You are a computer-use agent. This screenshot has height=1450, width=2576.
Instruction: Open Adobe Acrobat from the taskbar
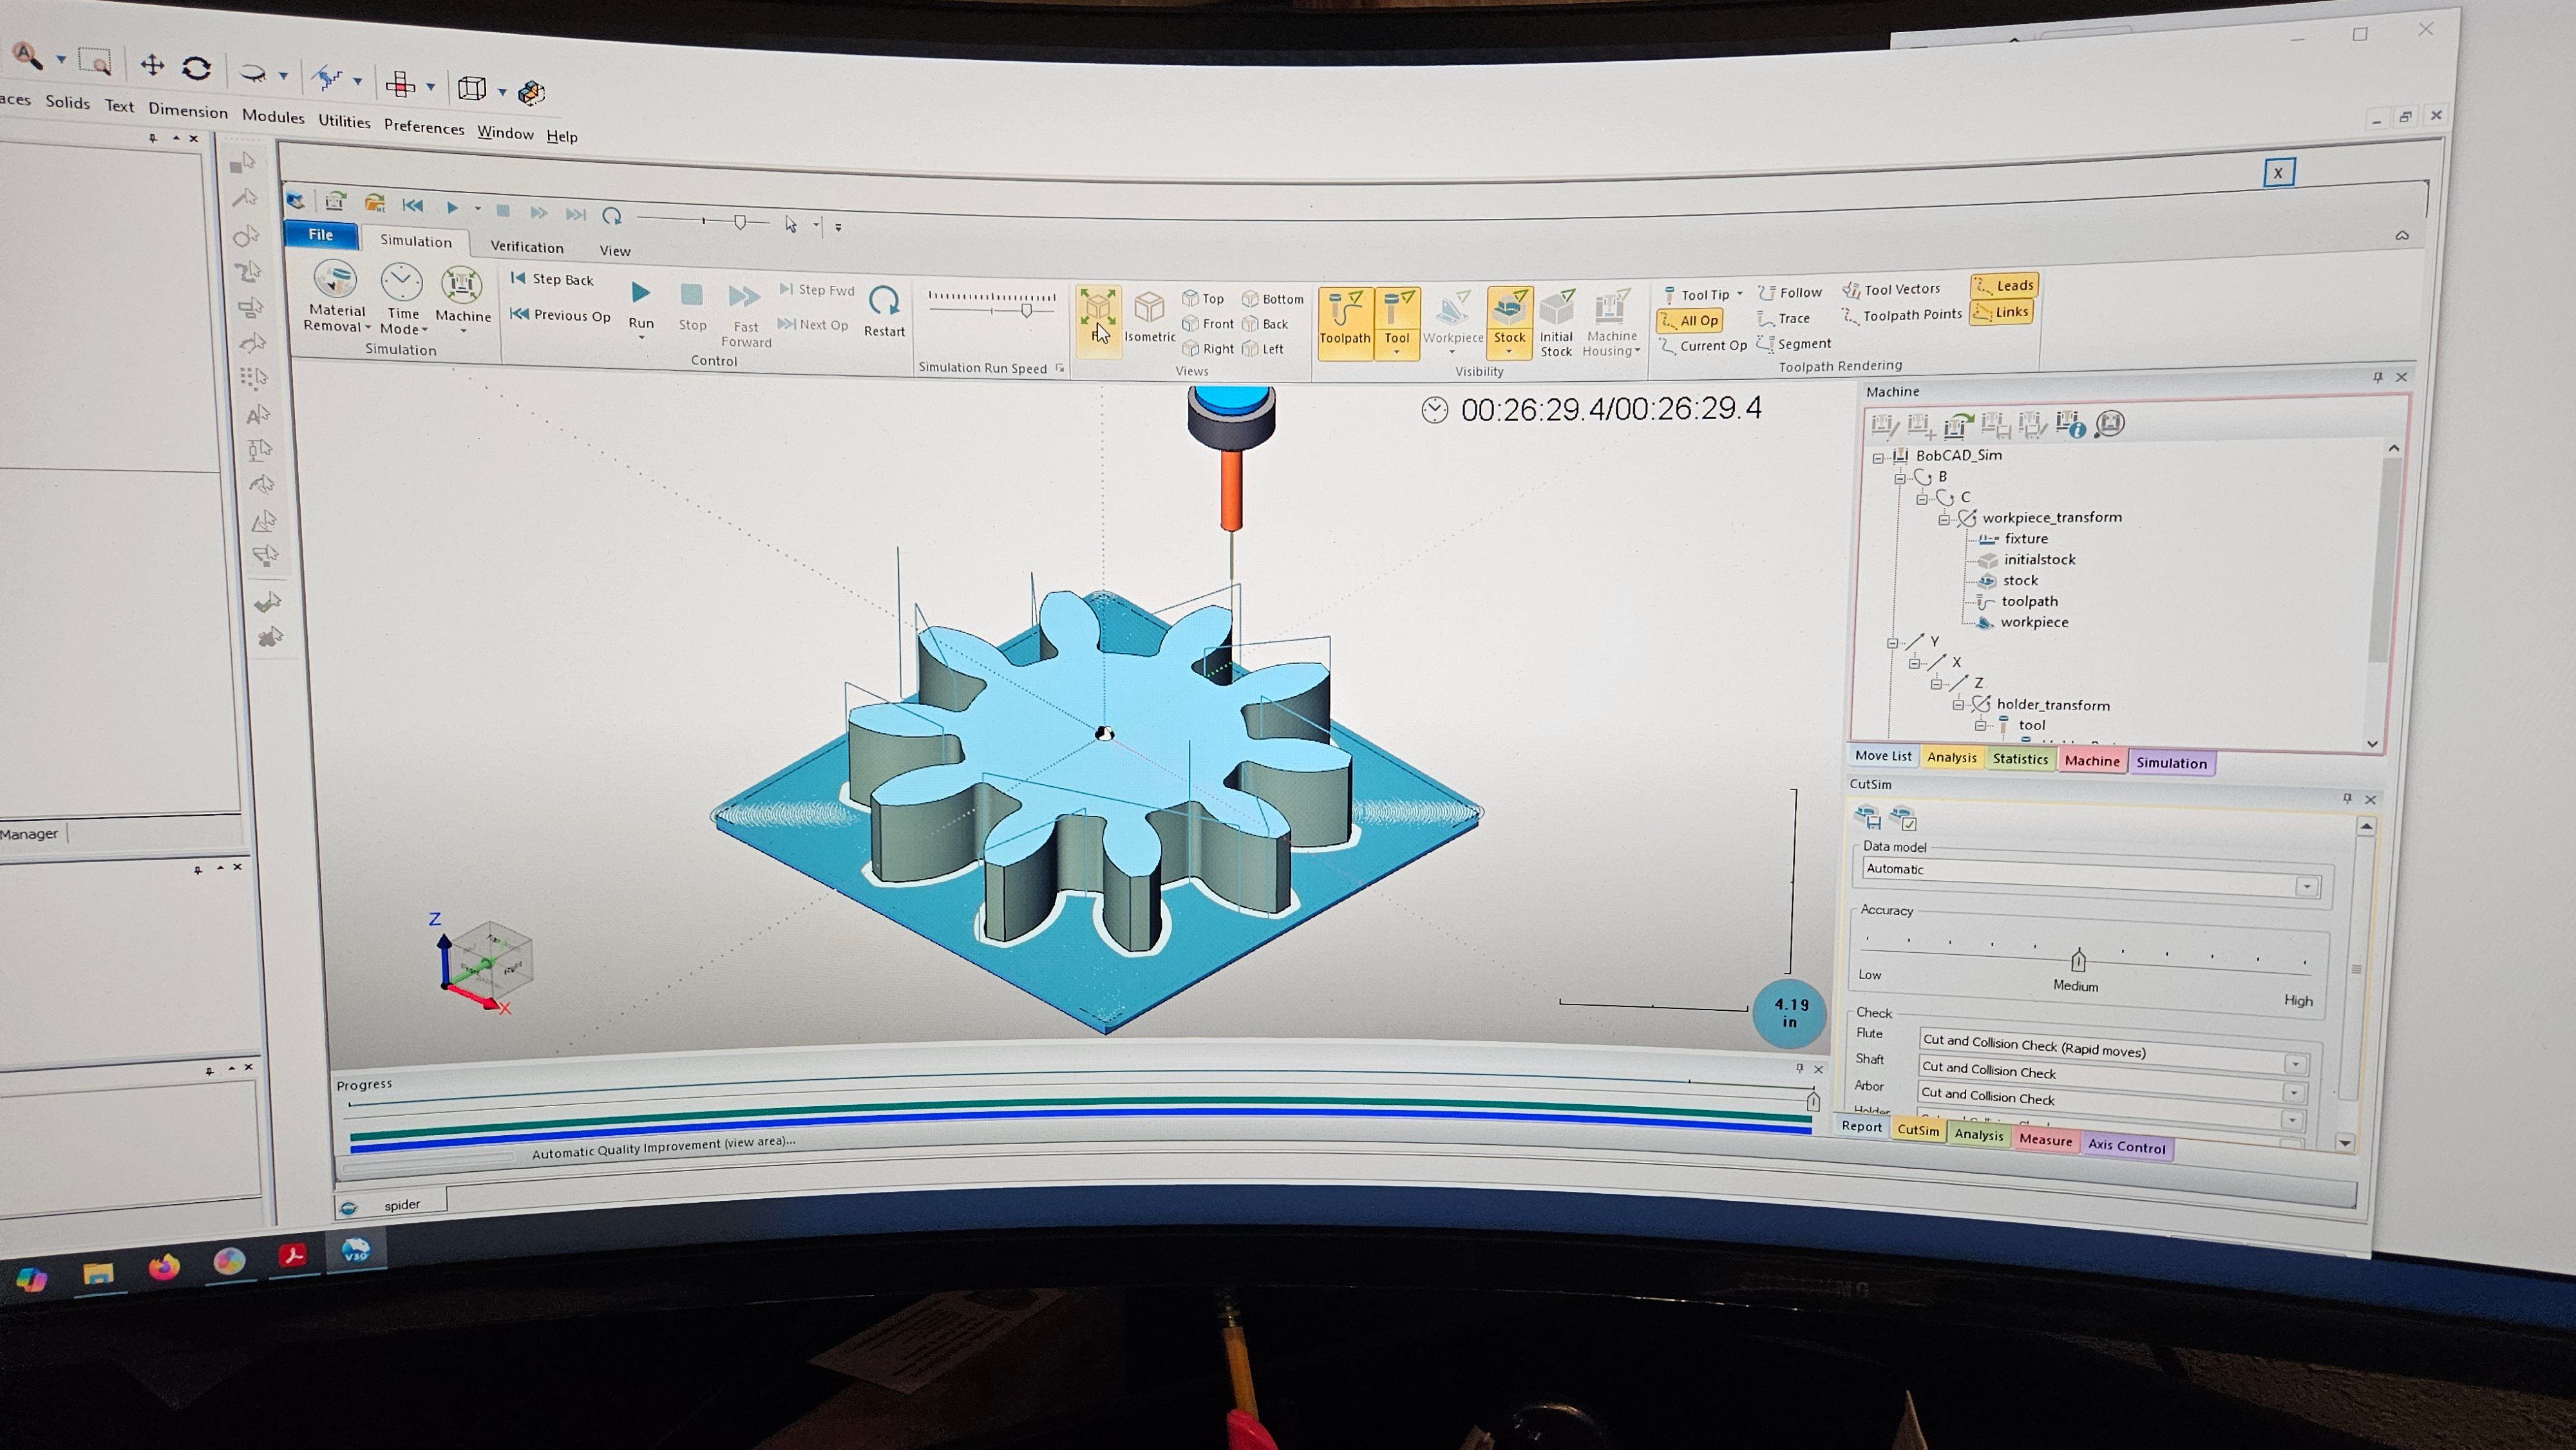point(293,1255)
